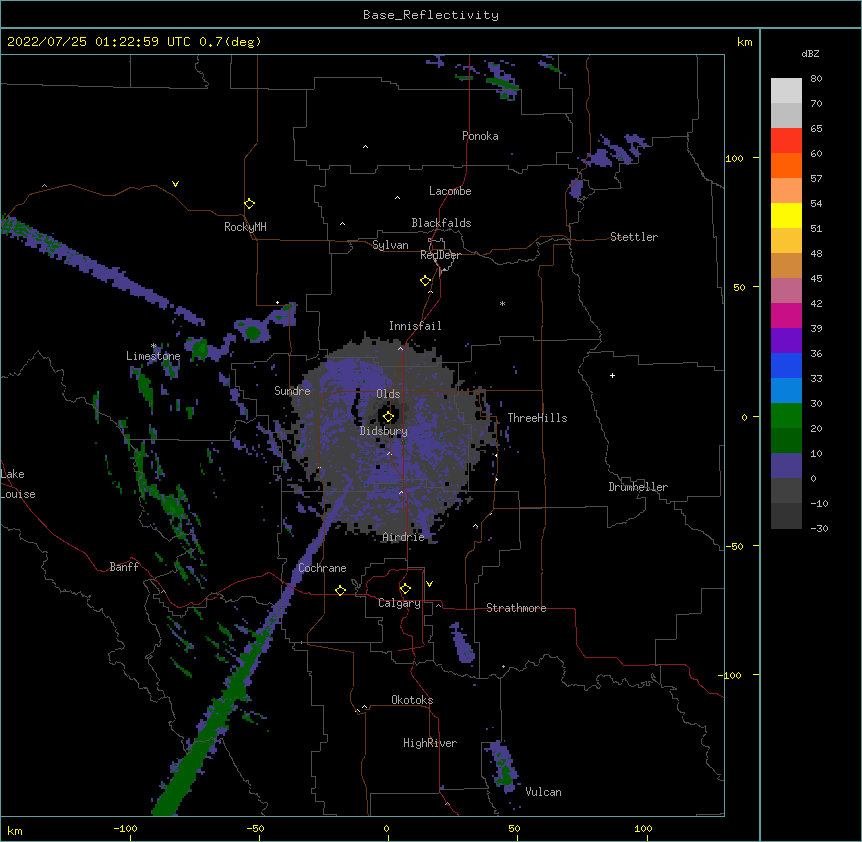The height and width of the screenshot is (842, 862).
Task: Click the Innisfail city label
Action: tap(415, 326)
